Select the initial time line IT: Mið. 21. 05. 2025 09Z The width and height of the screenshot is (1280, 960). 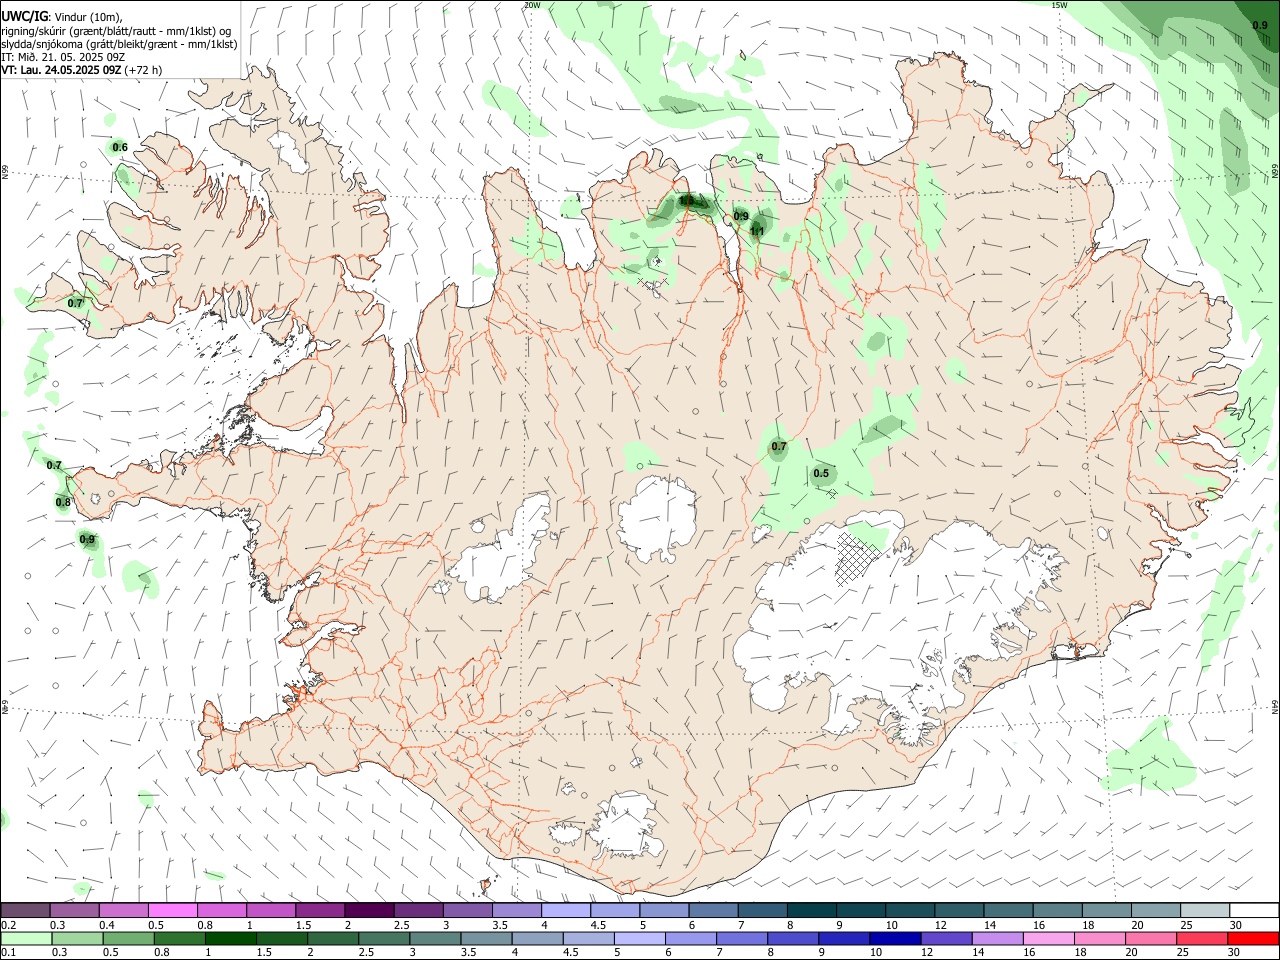63,57
